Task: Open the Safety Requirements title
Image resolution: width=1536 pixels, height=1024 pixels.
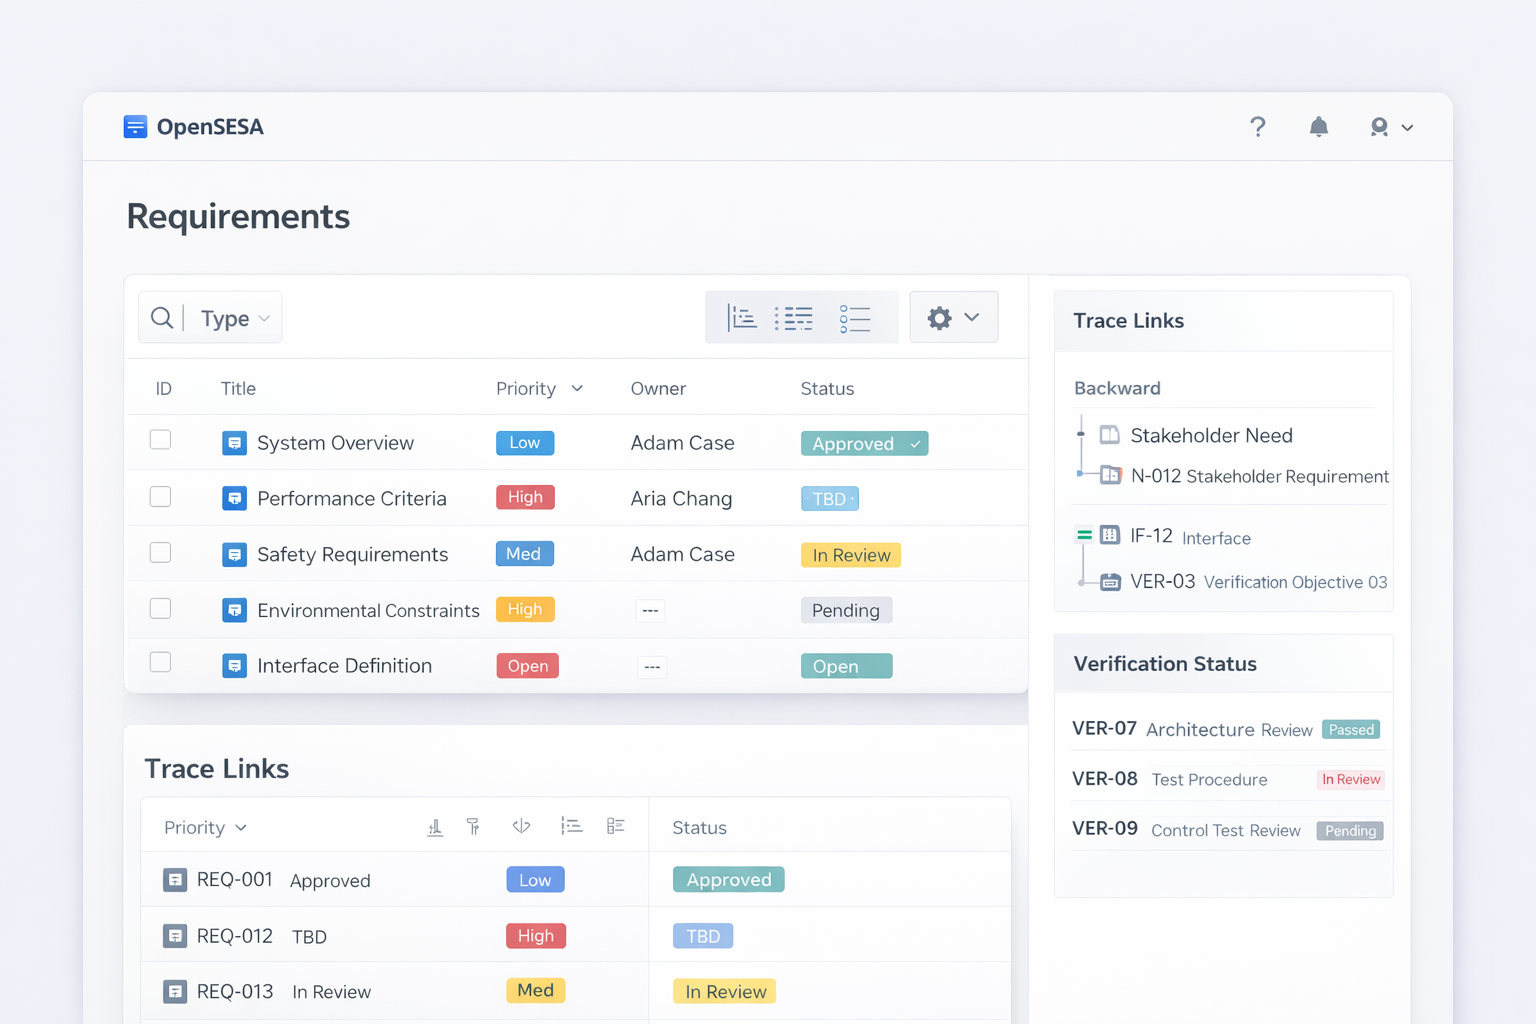Action: point(353,554)
